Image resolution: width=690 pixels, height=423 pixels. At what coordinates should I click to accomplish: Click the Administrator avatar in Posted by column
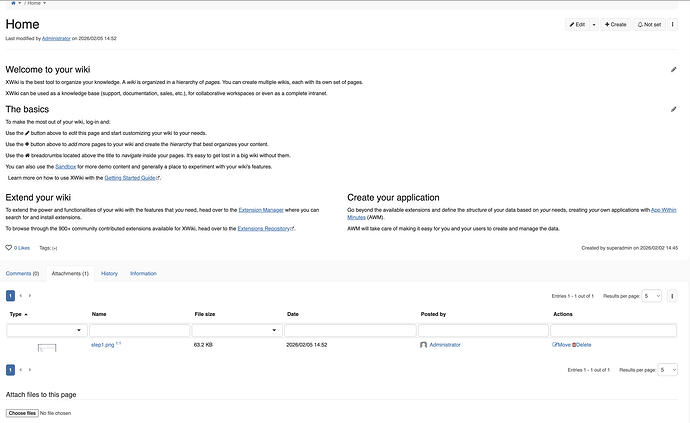click(x=424, y=345)
